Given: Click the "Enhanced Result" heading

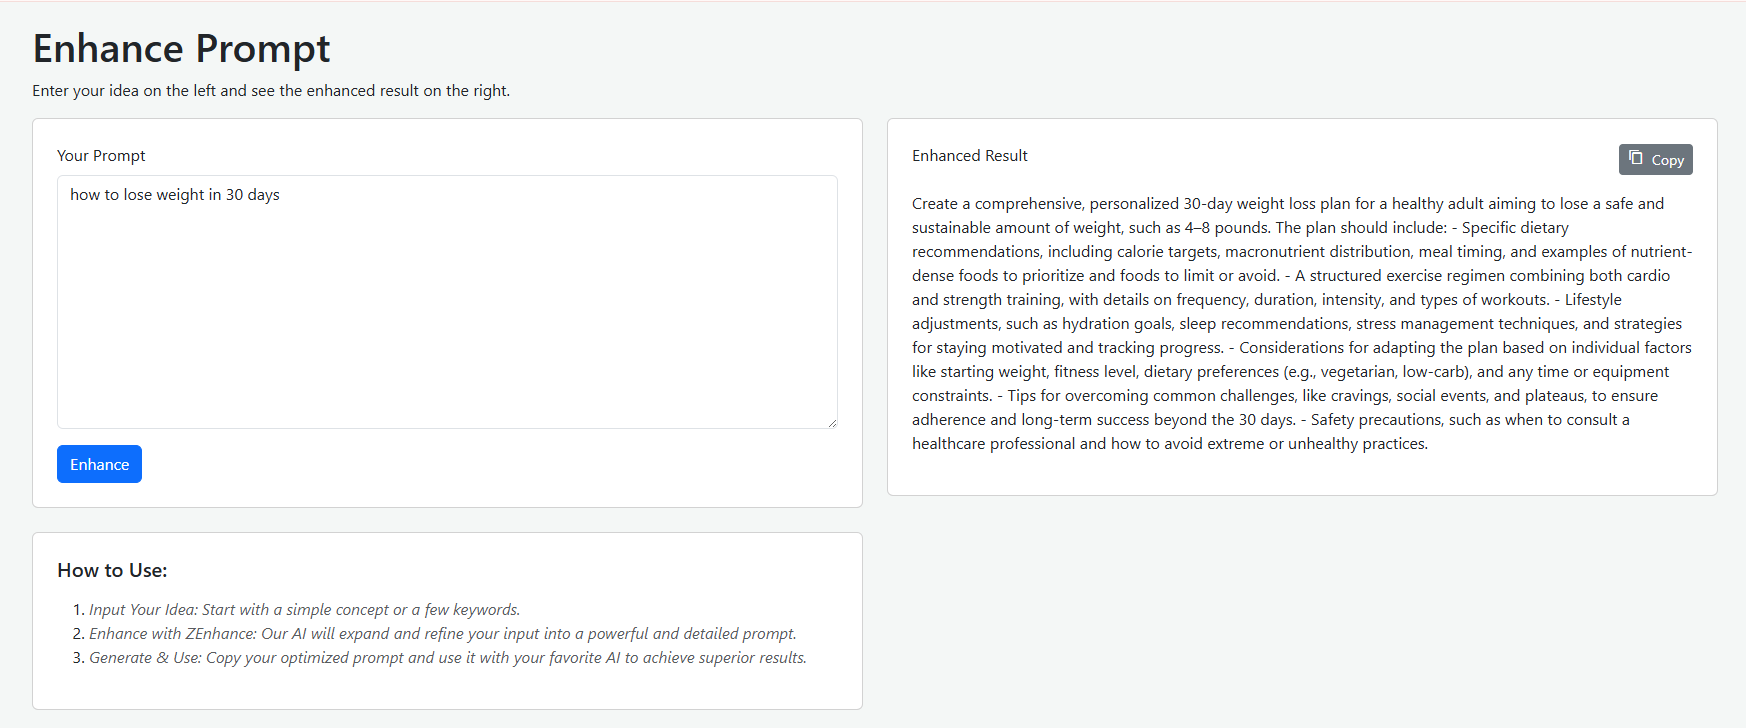Looking at the screenshot, I should click(x=970, y=156).
